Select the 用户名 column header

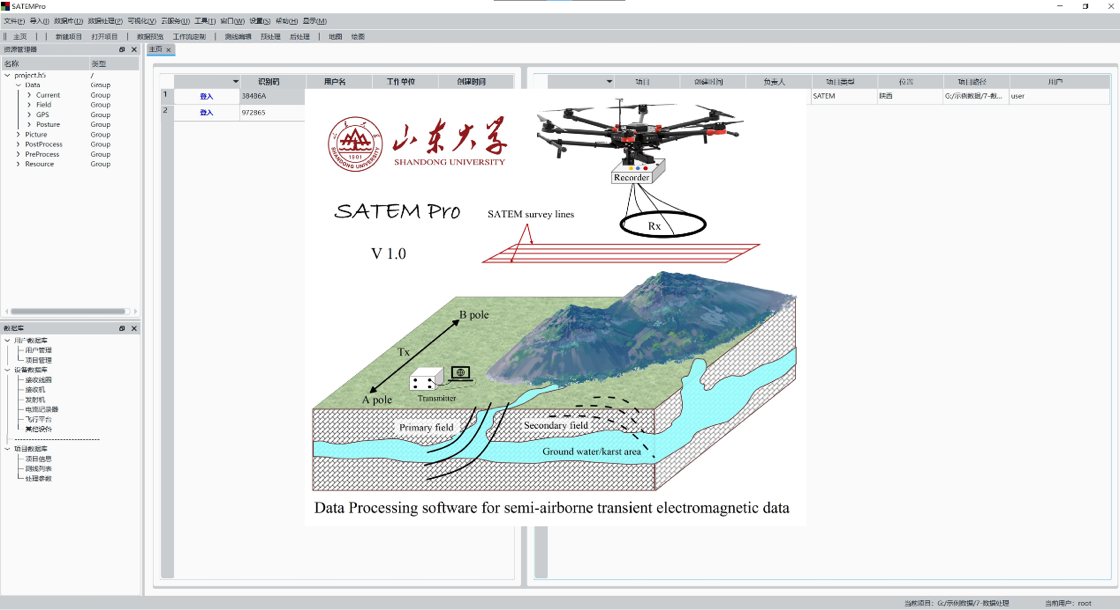(x=338, y=82)
